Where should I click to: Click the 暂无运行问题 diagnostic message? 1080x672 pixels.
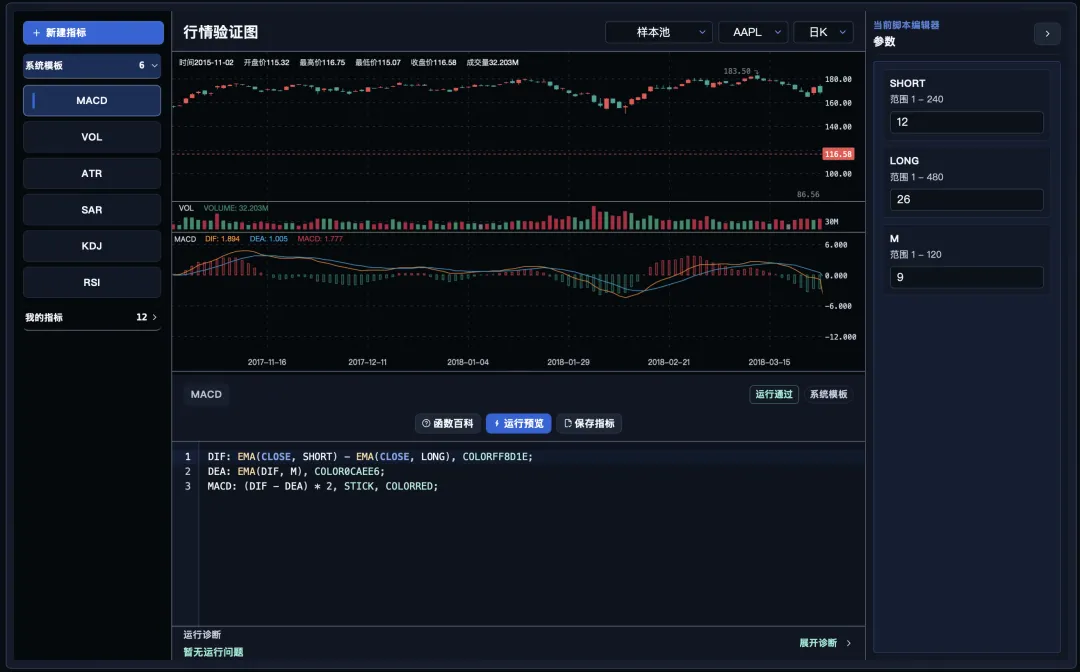click(x=214, y=652)
